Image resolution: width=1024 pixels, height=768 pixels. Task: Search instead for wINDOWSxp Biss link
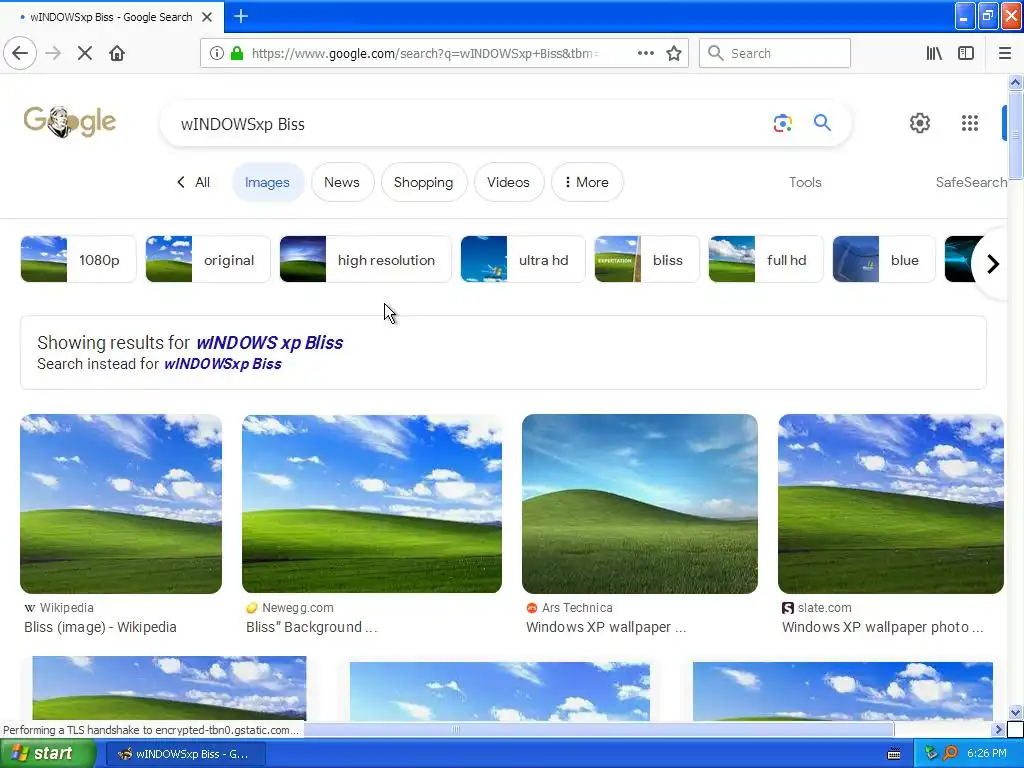[x=223, y=364]
